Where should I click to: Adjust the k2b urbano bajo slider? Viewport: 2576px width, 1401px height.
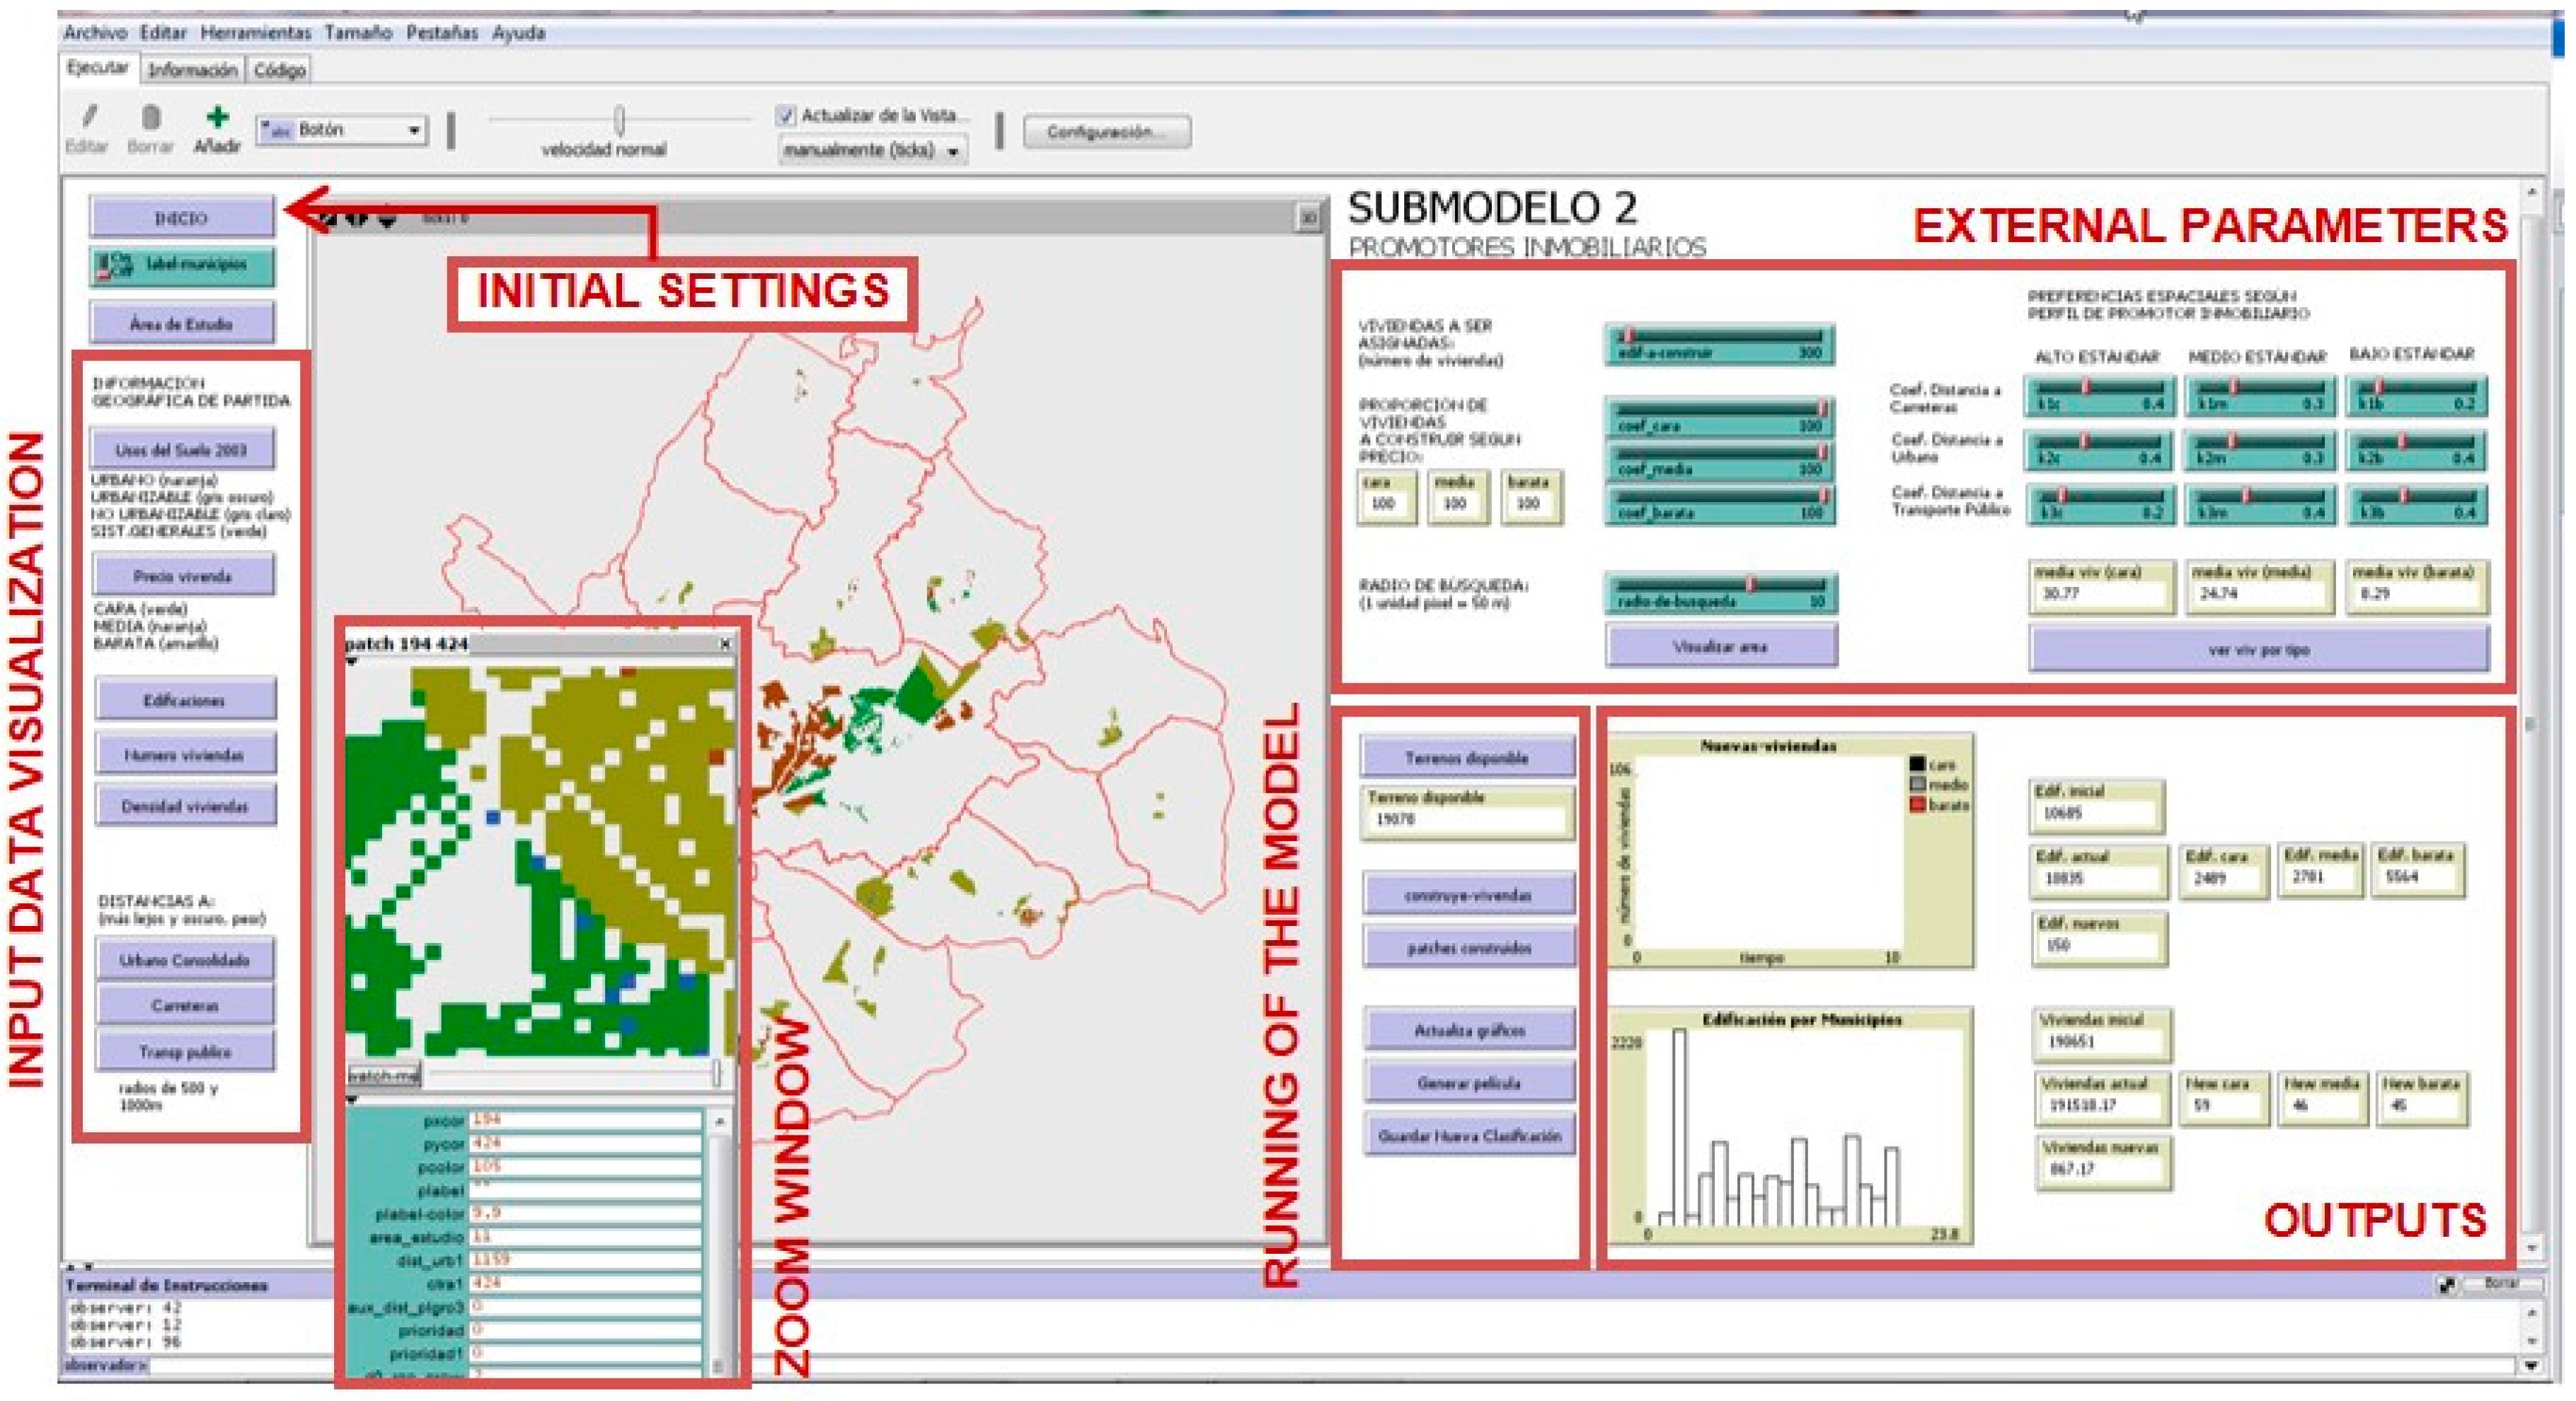click(2416, 449)
